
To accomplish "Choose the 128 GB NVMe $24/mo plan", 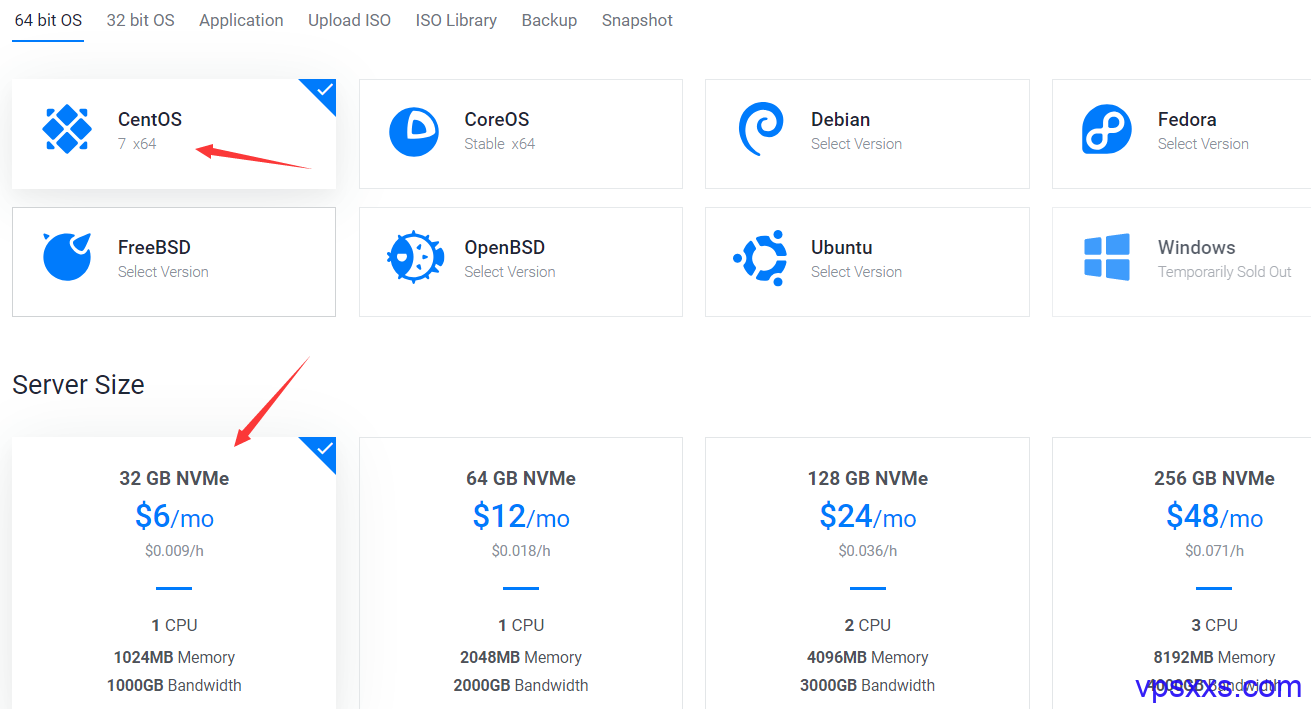I will coord(867,573).
